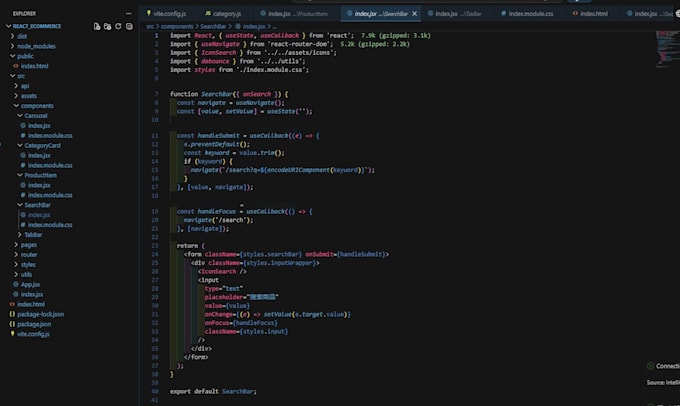Expand the api folder

tap(16, 86)
